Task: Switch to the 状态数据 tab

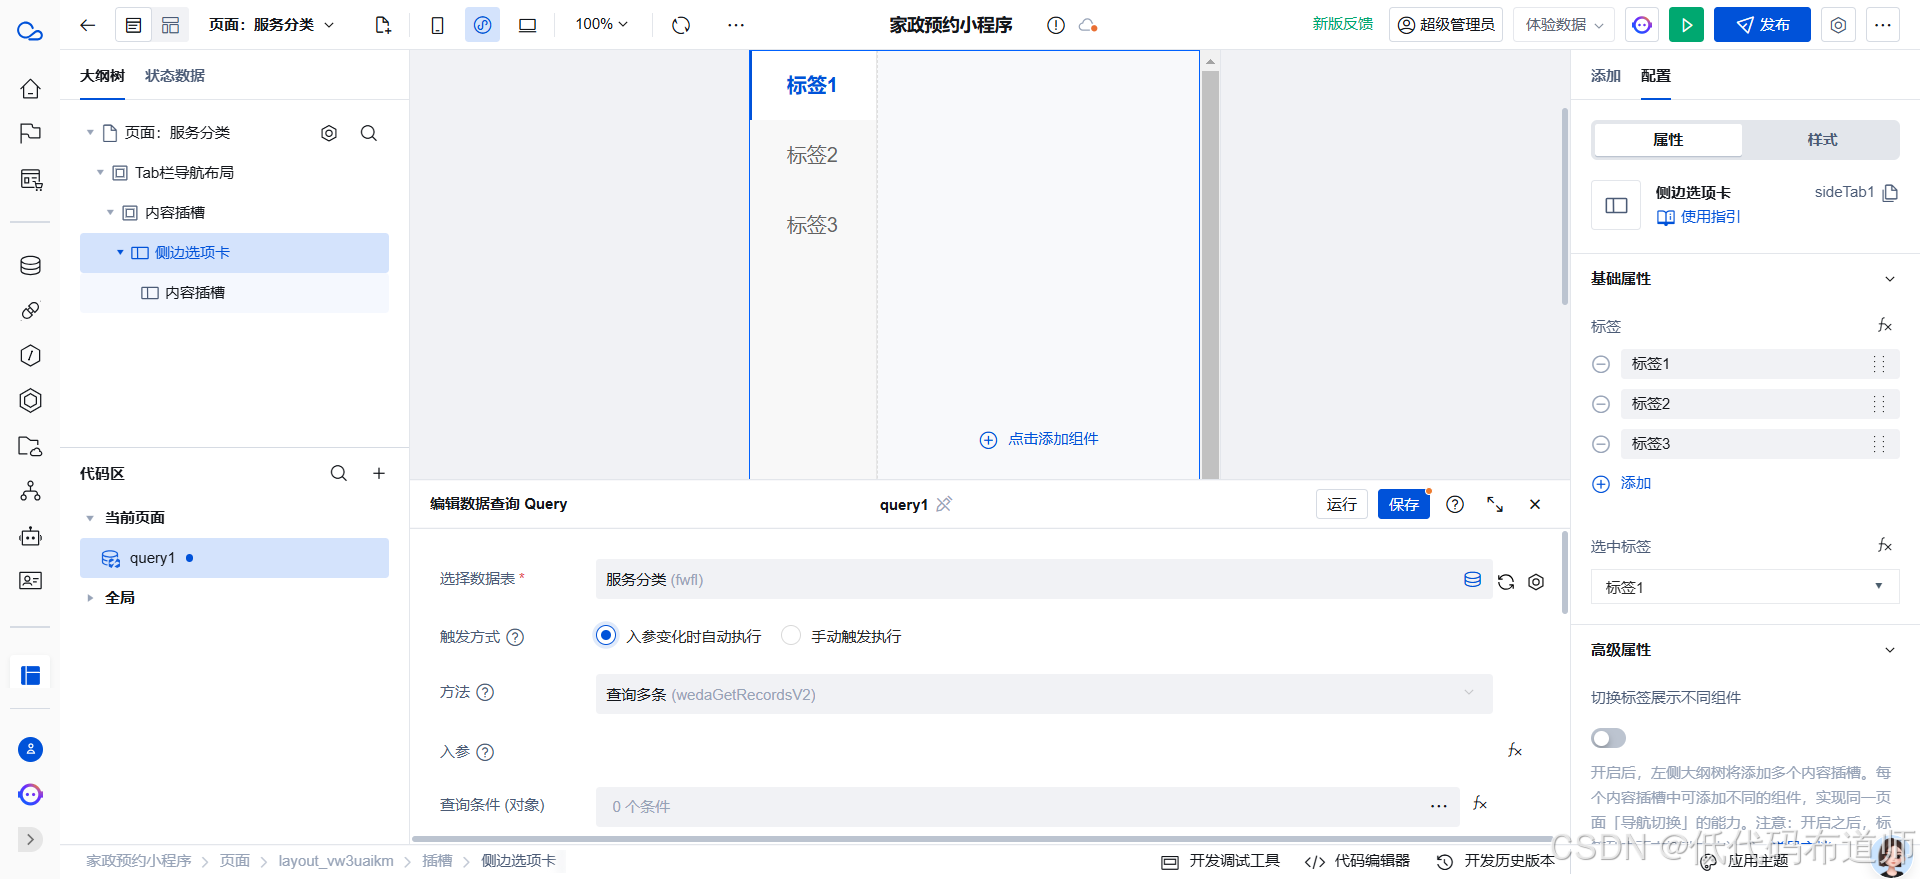Action: [x=175, y=76]
